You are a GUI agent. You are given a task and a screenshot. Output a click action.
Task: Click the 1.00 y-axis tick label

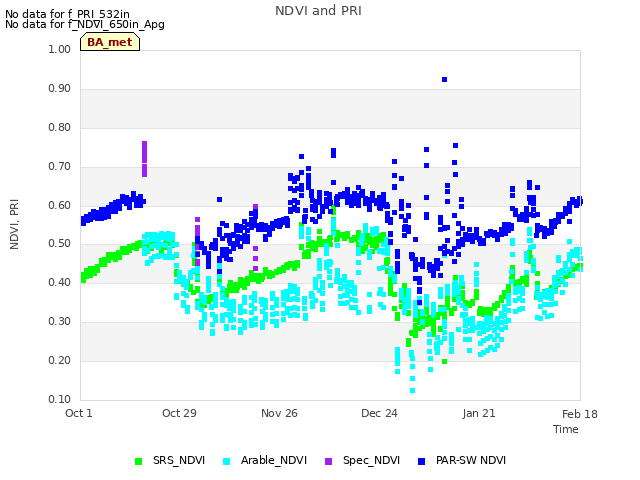click(x=60, y=49)
